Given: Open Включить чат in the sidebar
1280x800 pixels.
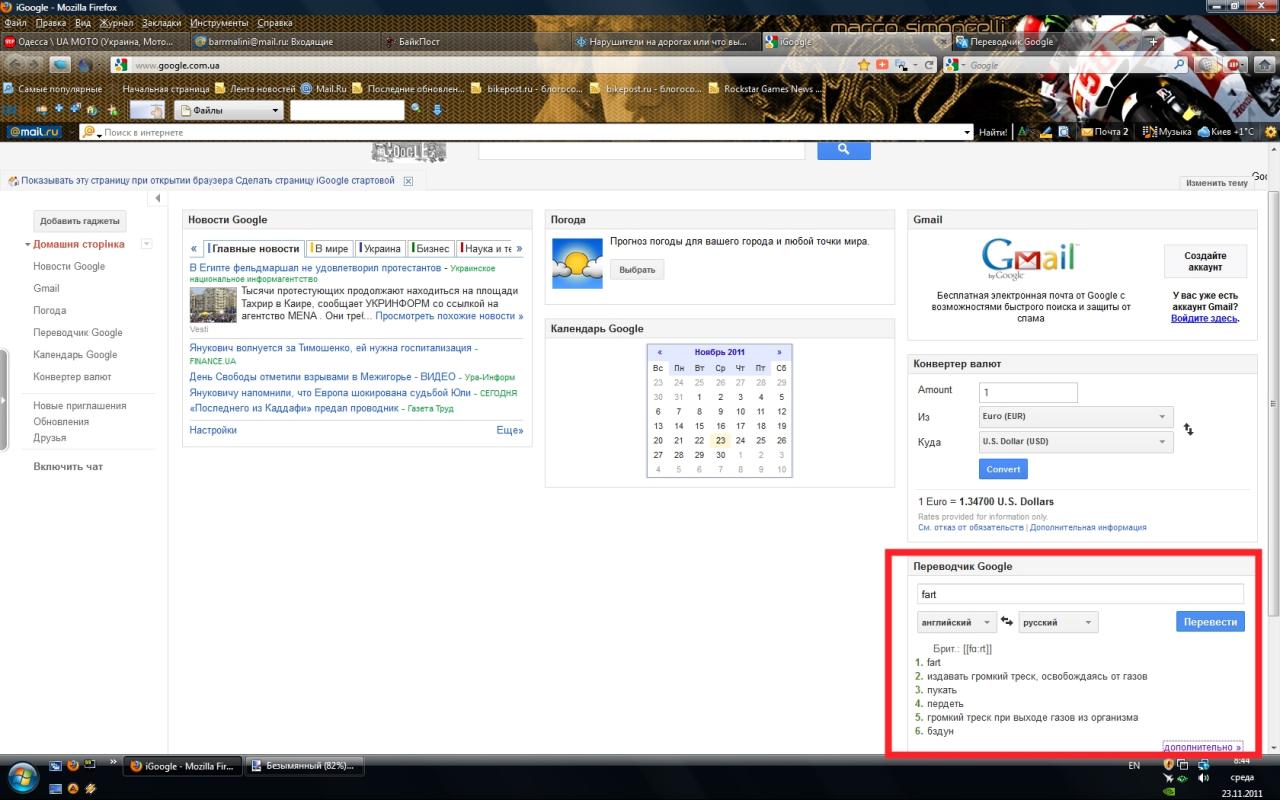Looking at the screenshot, I should tap(68, 467).
